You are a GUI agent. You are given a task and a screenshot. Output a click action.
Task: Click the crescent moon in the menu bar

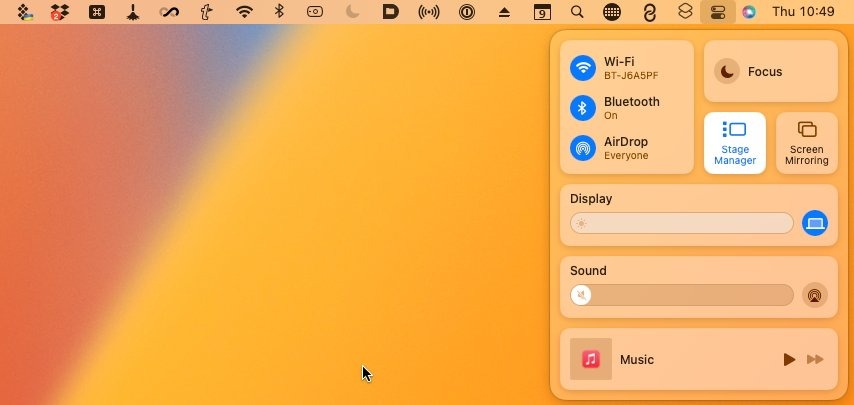(x=352, y=11)
